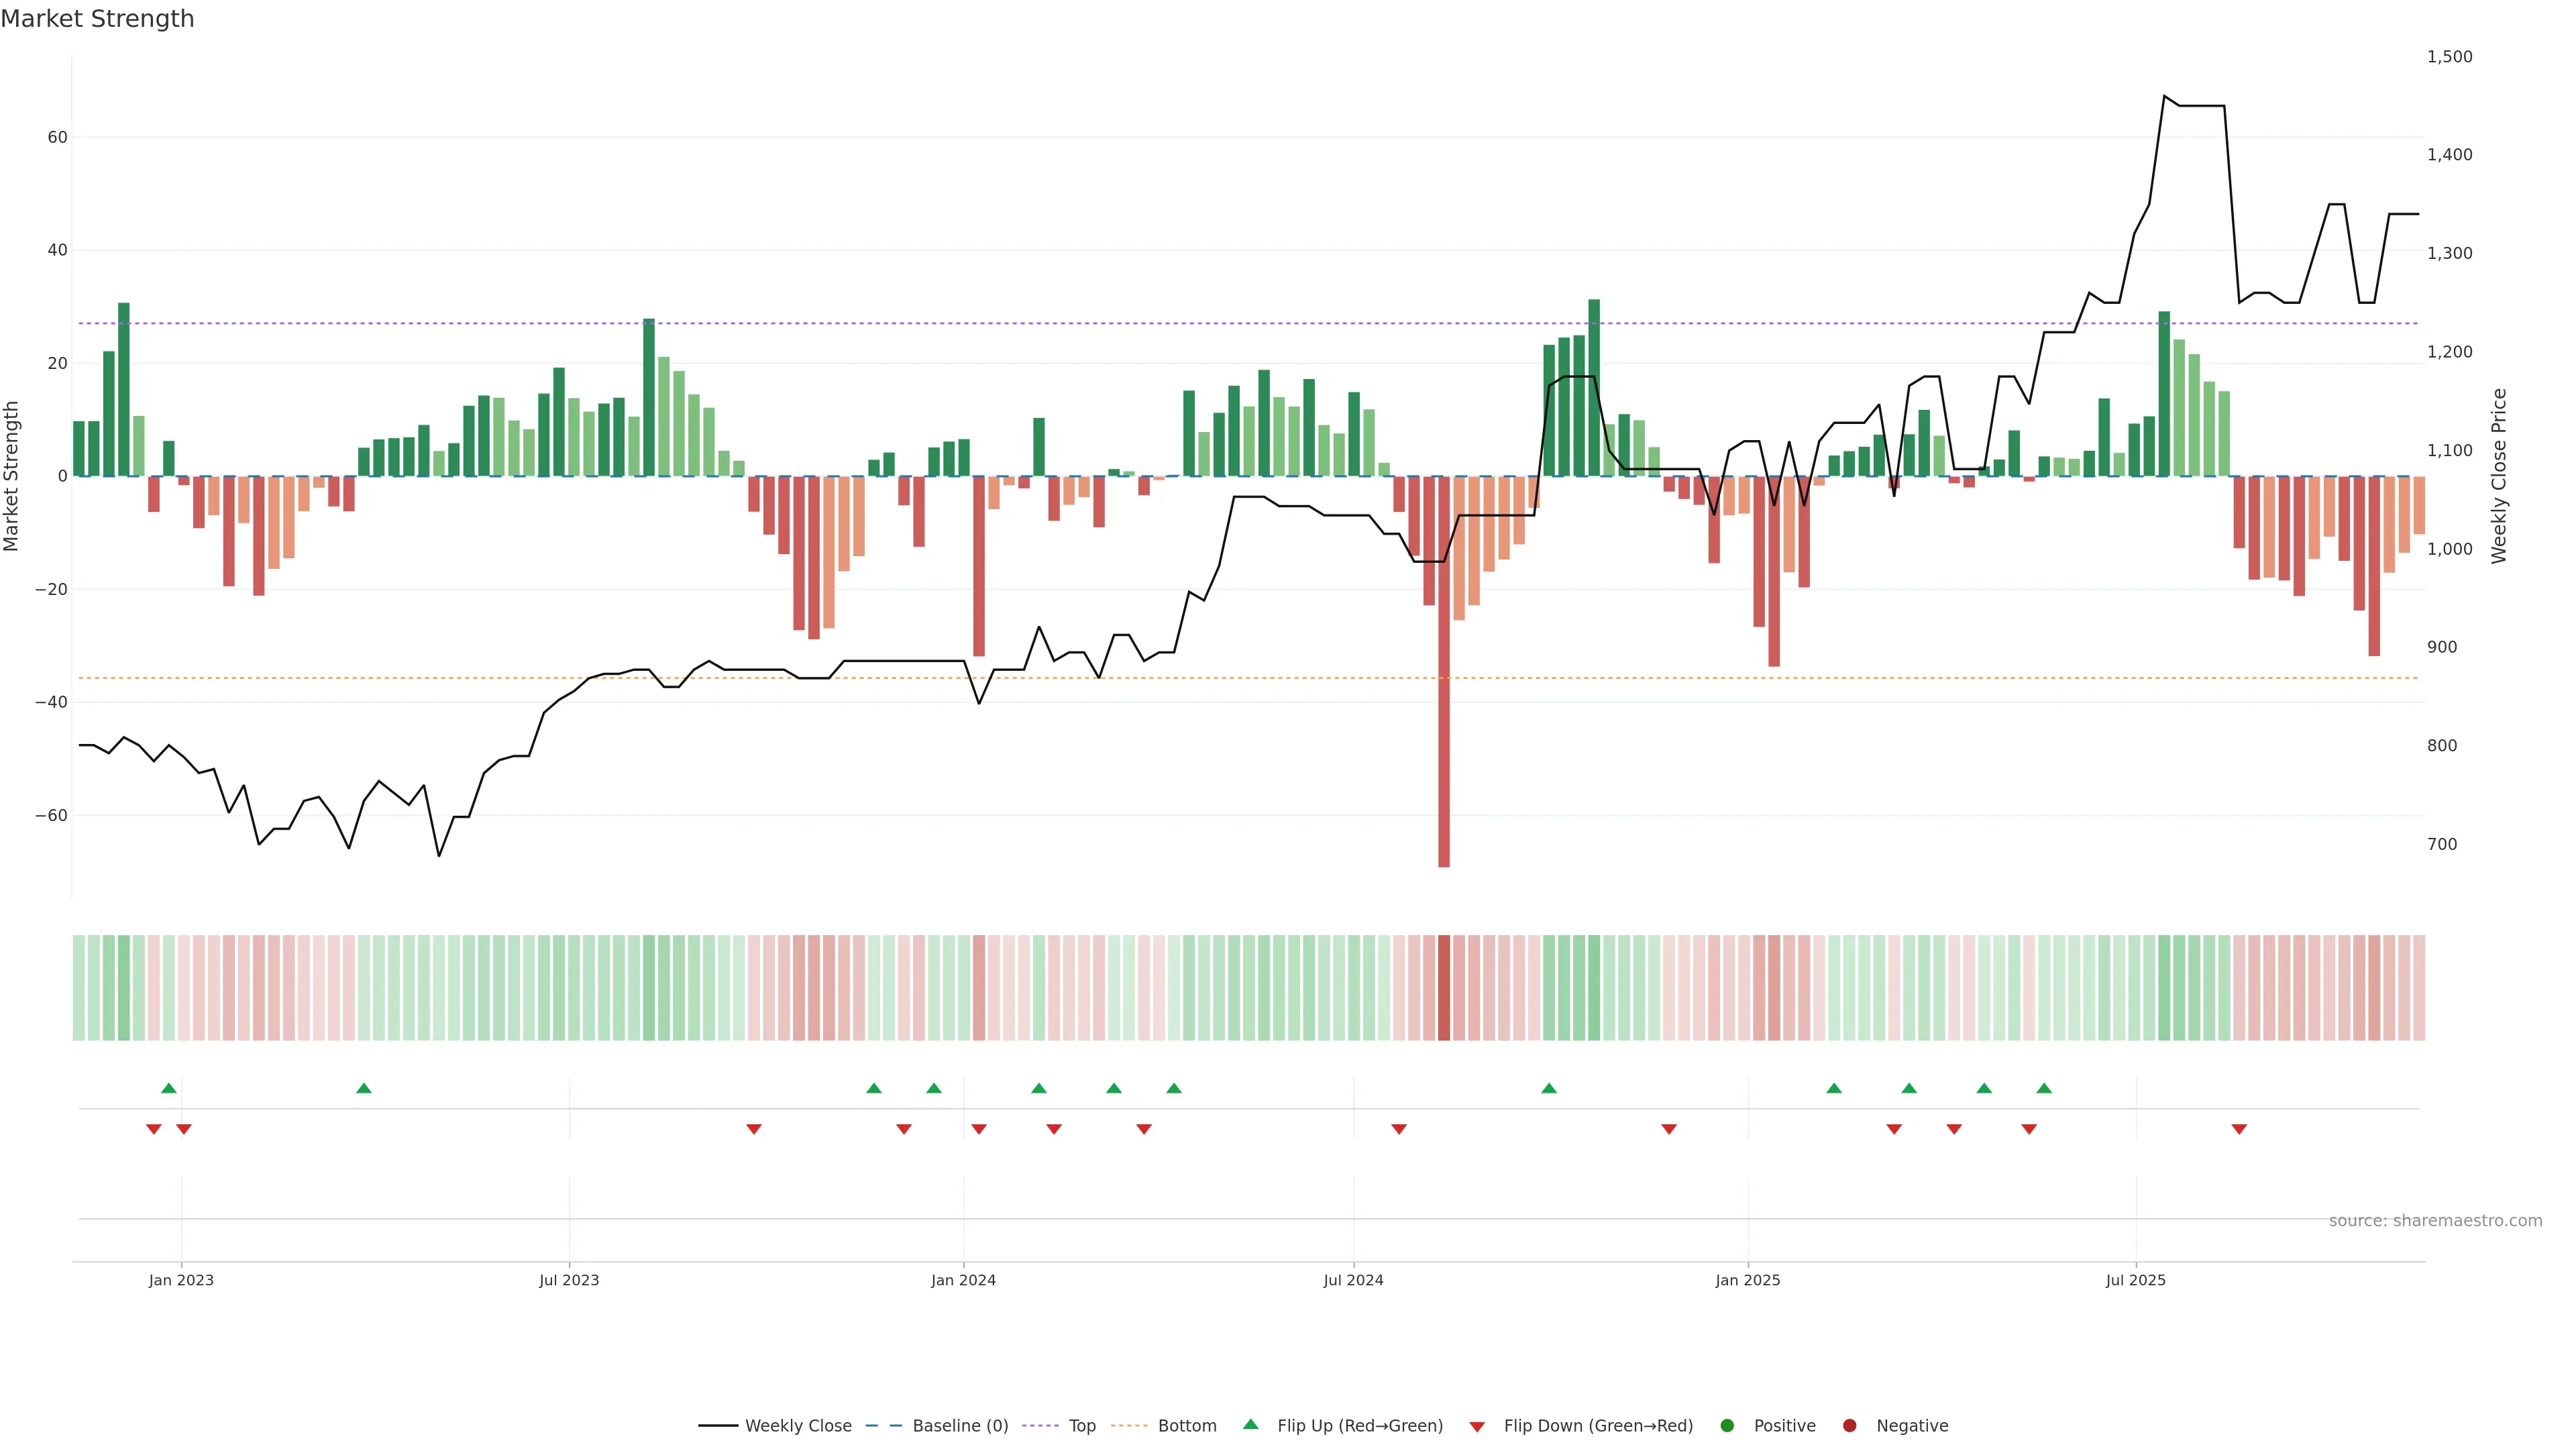2576x1449 pixels.
Task: Click the Market Strength chart title
Action: tap(97, 19)
